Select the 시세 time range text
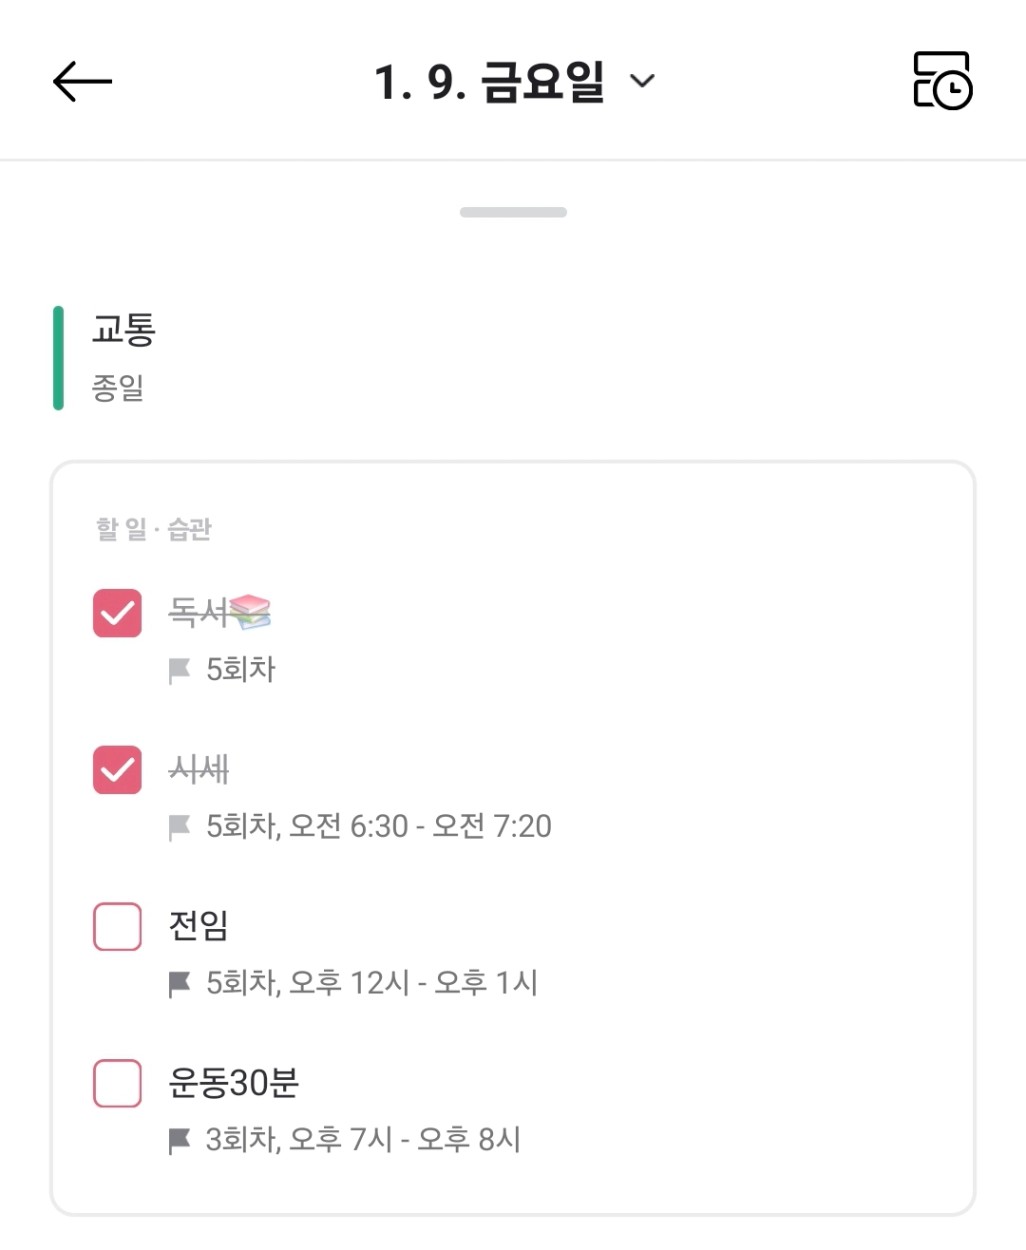1026x1250 pixels. [420, 827]
